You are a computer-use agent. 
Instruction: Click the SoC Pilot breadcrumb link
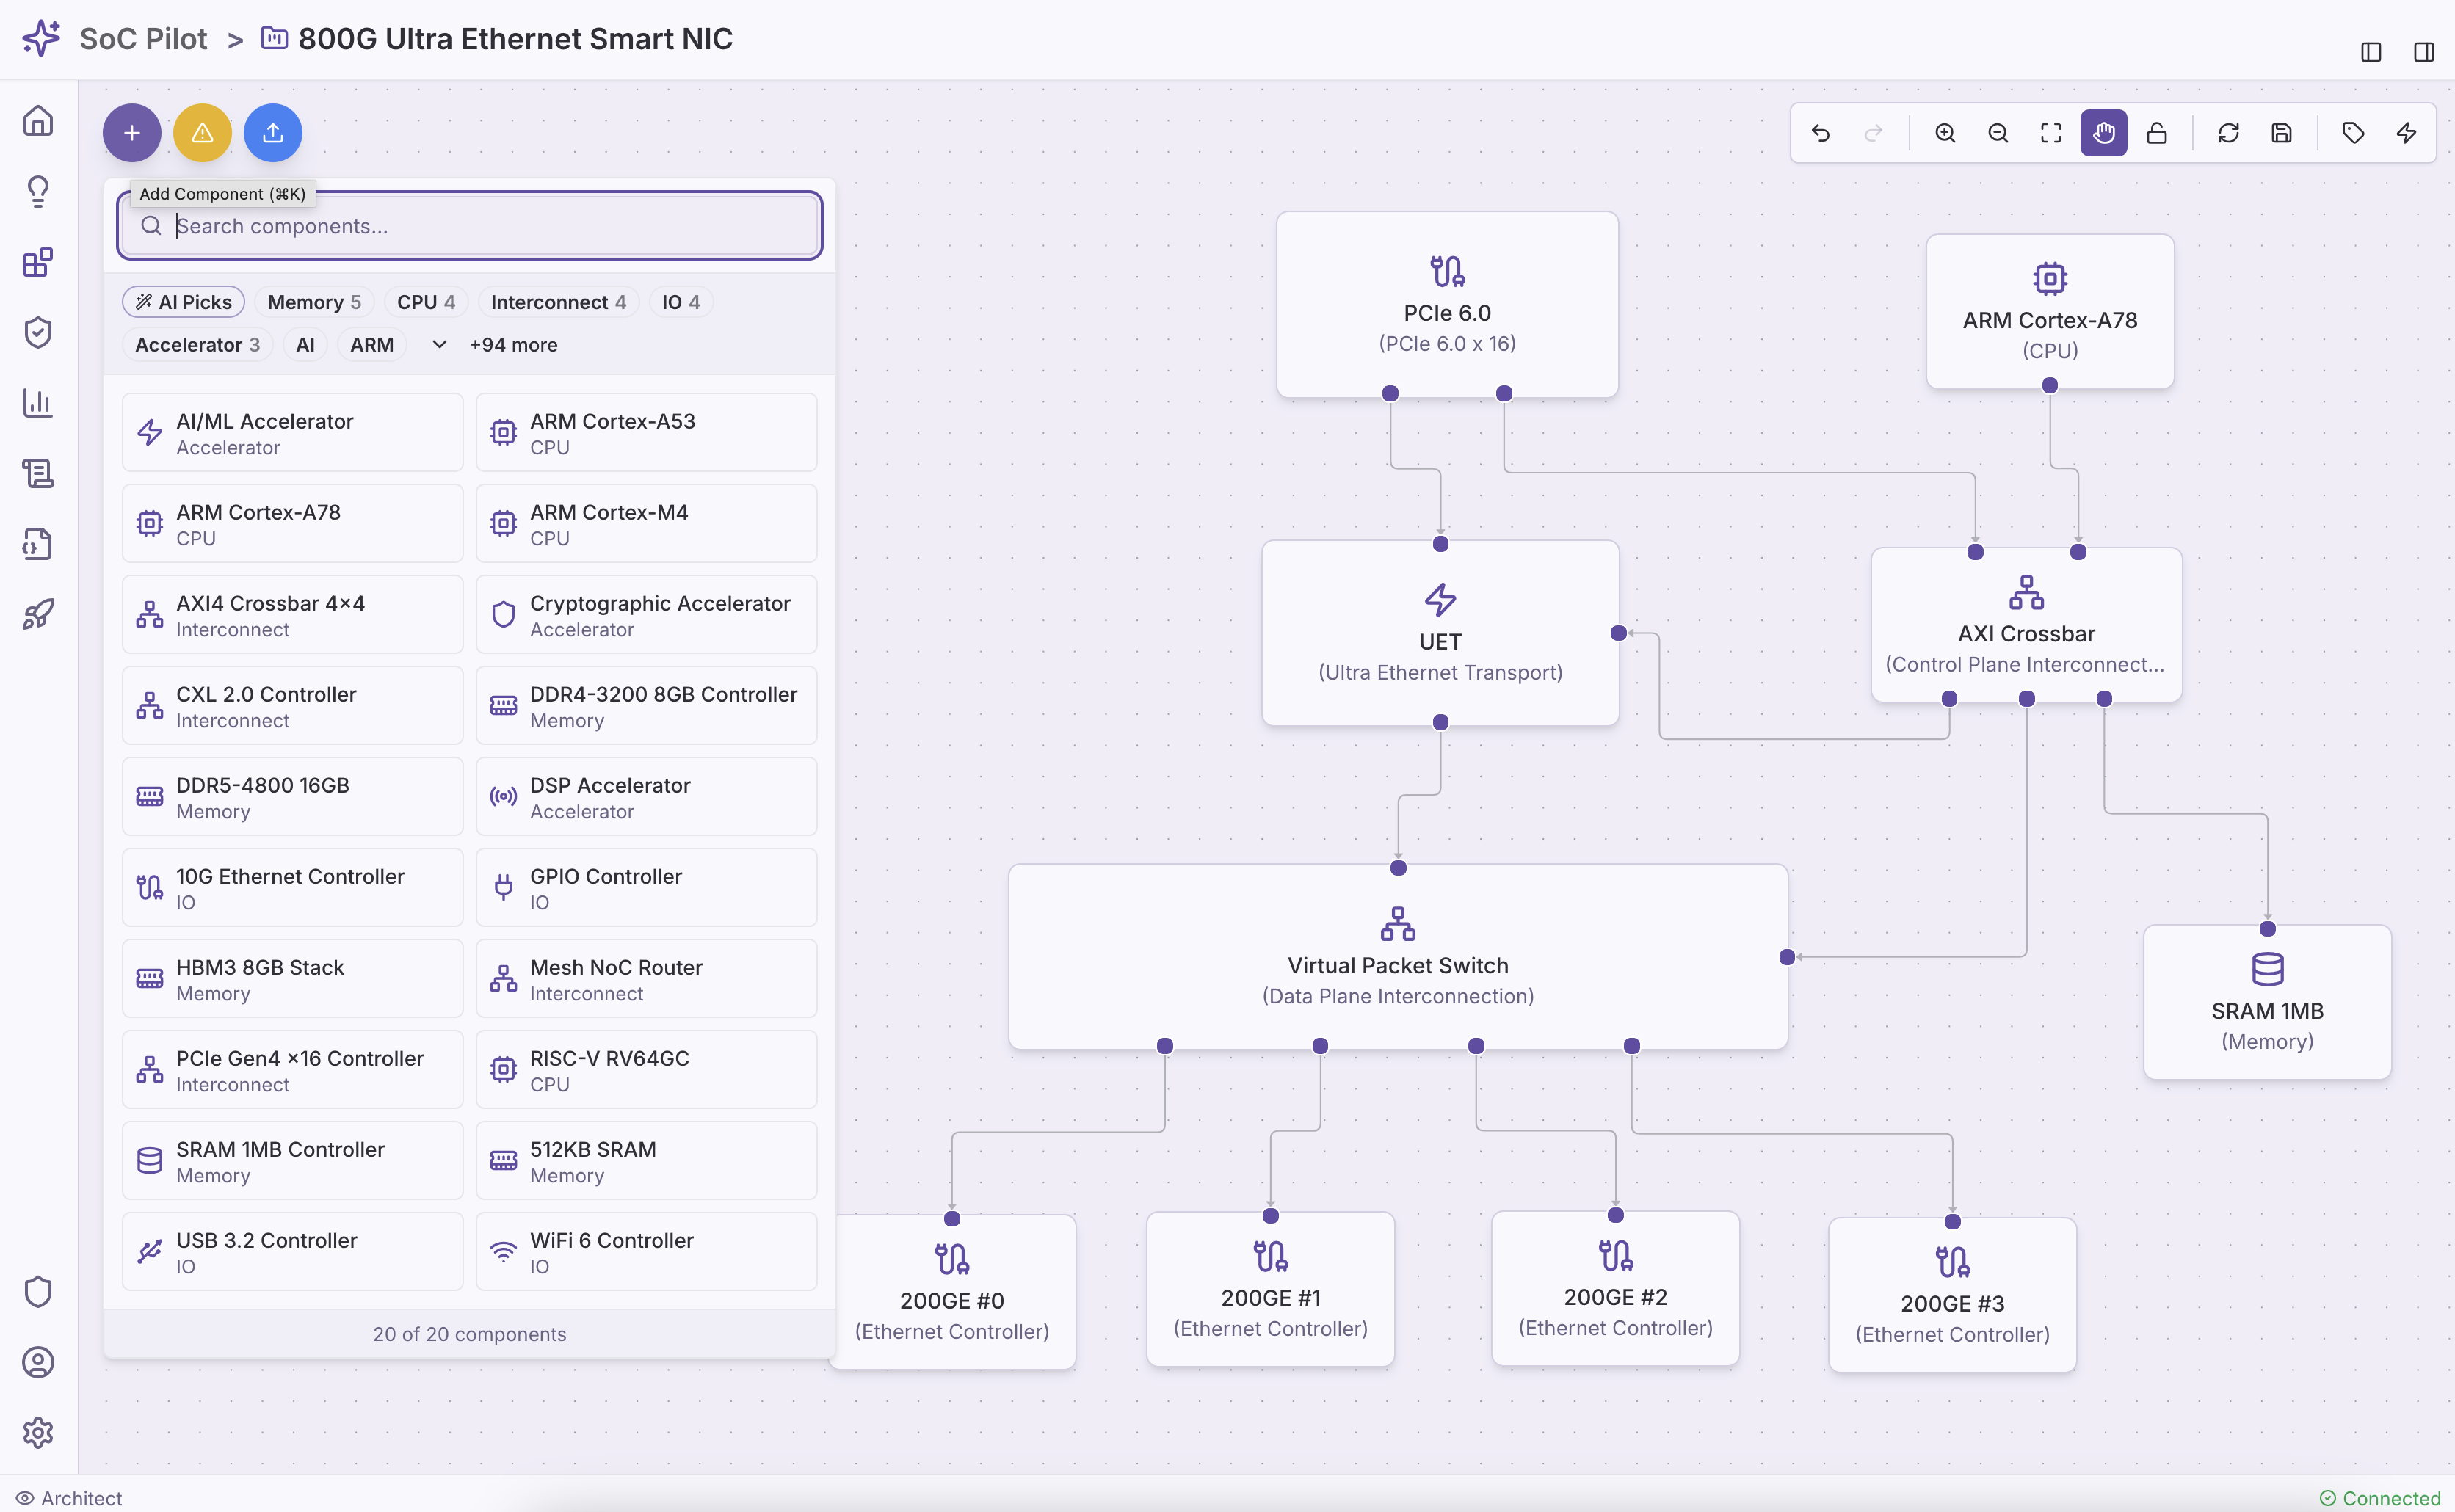[143, 39]
